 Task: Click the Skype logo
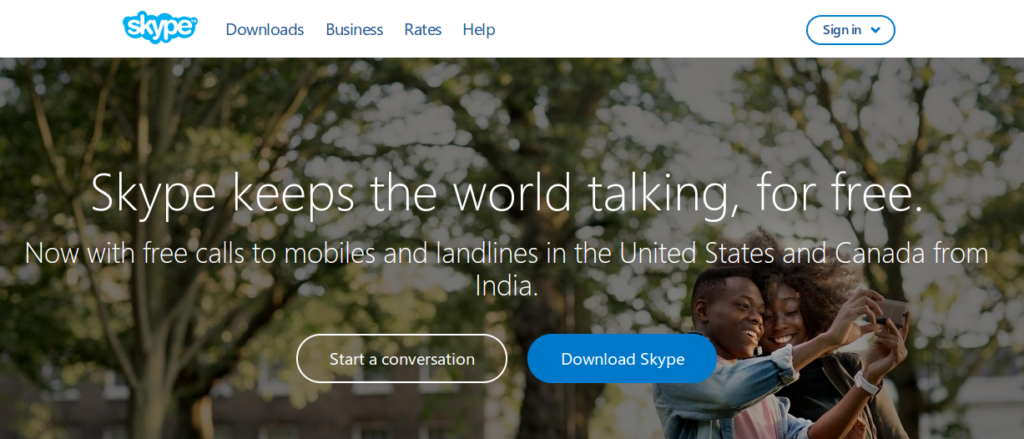(x=159, y=27)
